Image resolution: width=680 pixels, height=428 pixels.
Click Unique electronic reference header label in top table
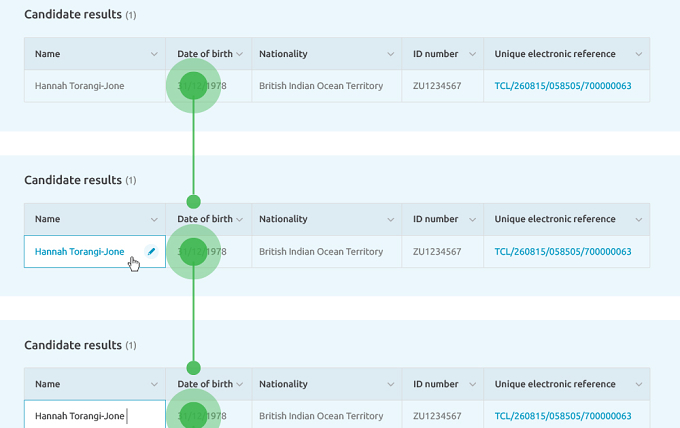[x=555, y=54]
